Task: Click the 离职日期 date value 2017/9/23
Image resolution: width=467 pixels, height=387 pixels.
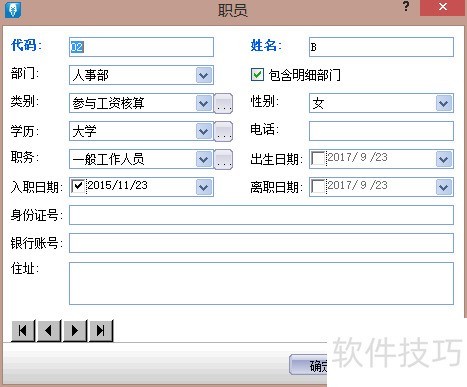Action: (x=357, y=185)
